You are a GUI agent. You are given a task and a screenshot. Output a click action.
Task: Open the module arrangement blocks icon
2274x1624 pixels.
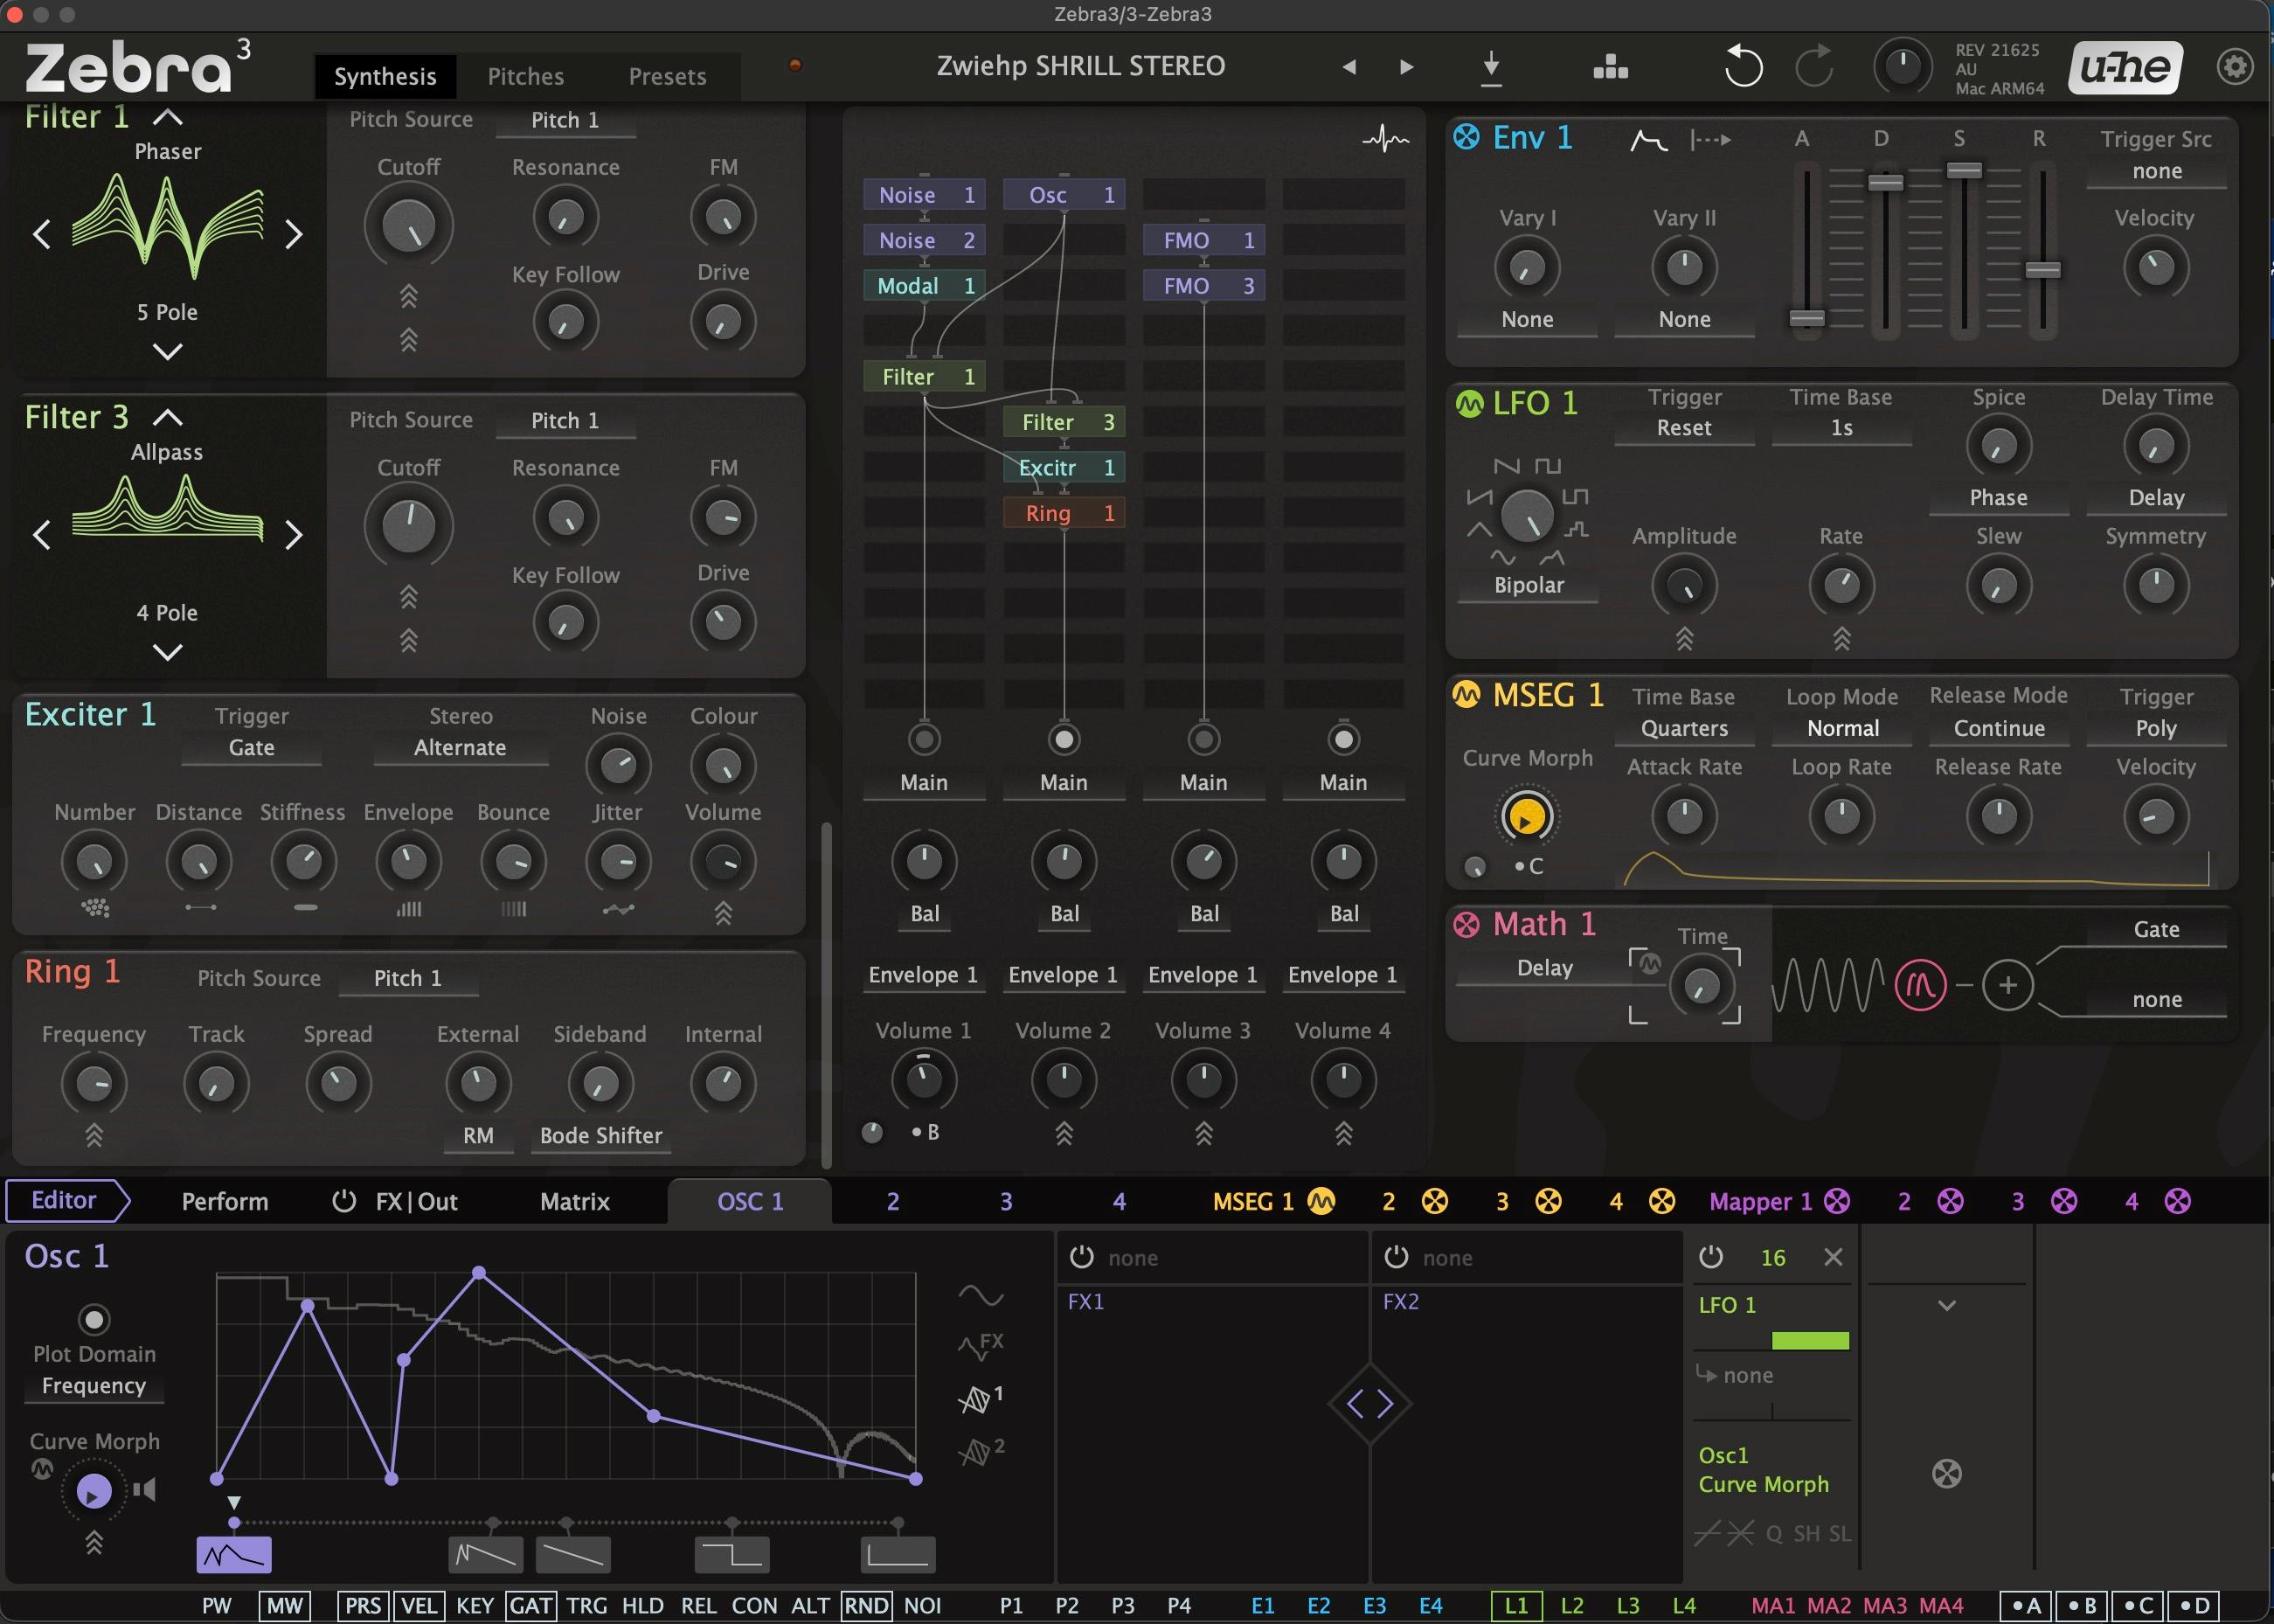pyautogui.click(x=1610, y=67)
